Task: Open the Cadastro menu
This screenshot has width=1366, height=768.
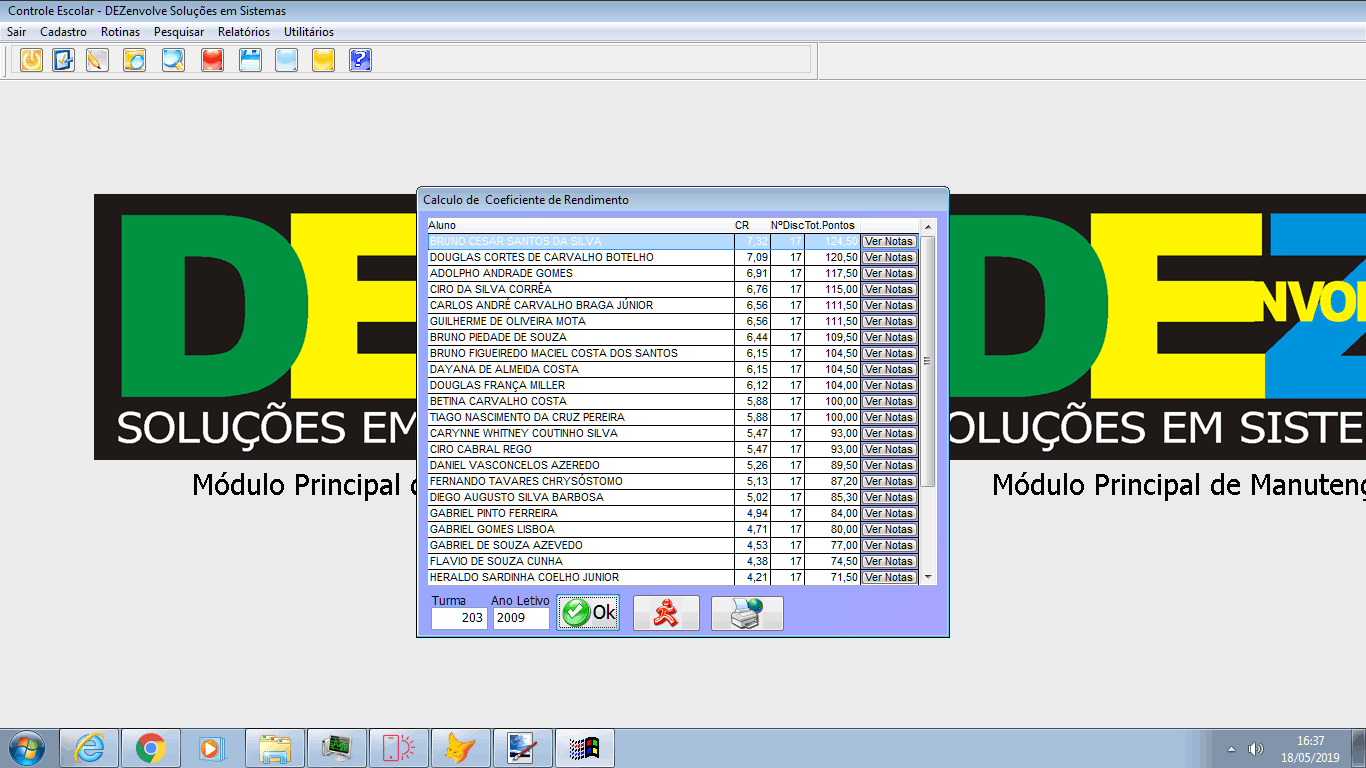Action: click(x=63, y=32)
